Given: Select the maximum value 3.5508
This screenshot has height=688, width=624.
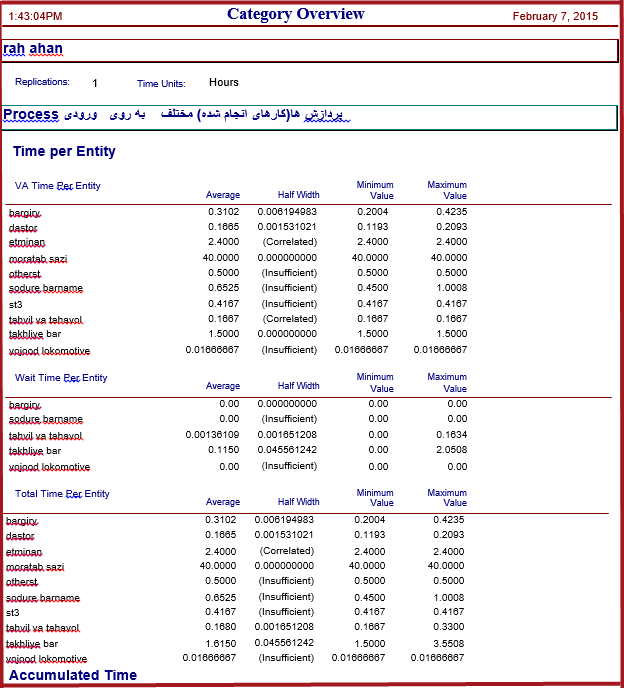Looking at the screenshot, I should pyautogui.click(x=448, y=644).
